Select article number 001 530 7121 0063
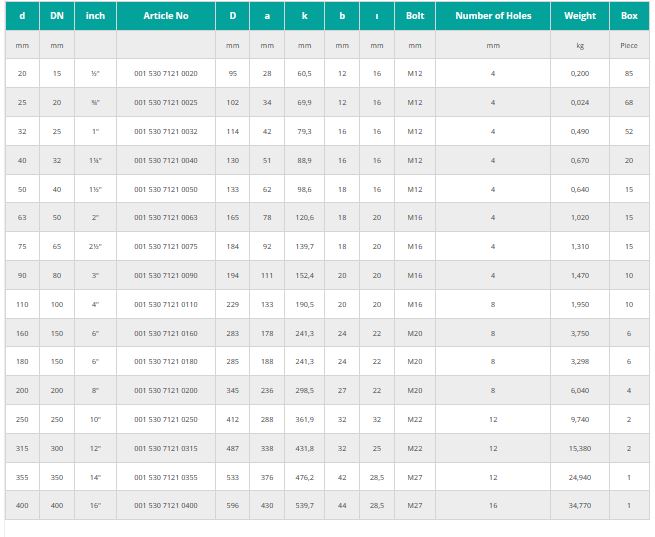The height and width of the screenshot is (537, 655). 165,189
